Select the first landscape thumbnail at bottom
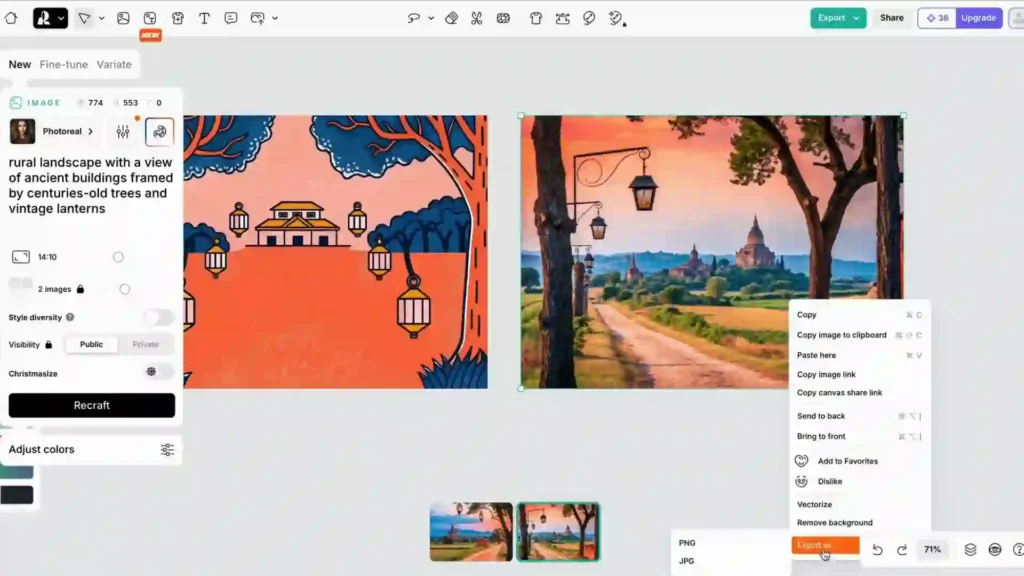 [x=470, y=532]
